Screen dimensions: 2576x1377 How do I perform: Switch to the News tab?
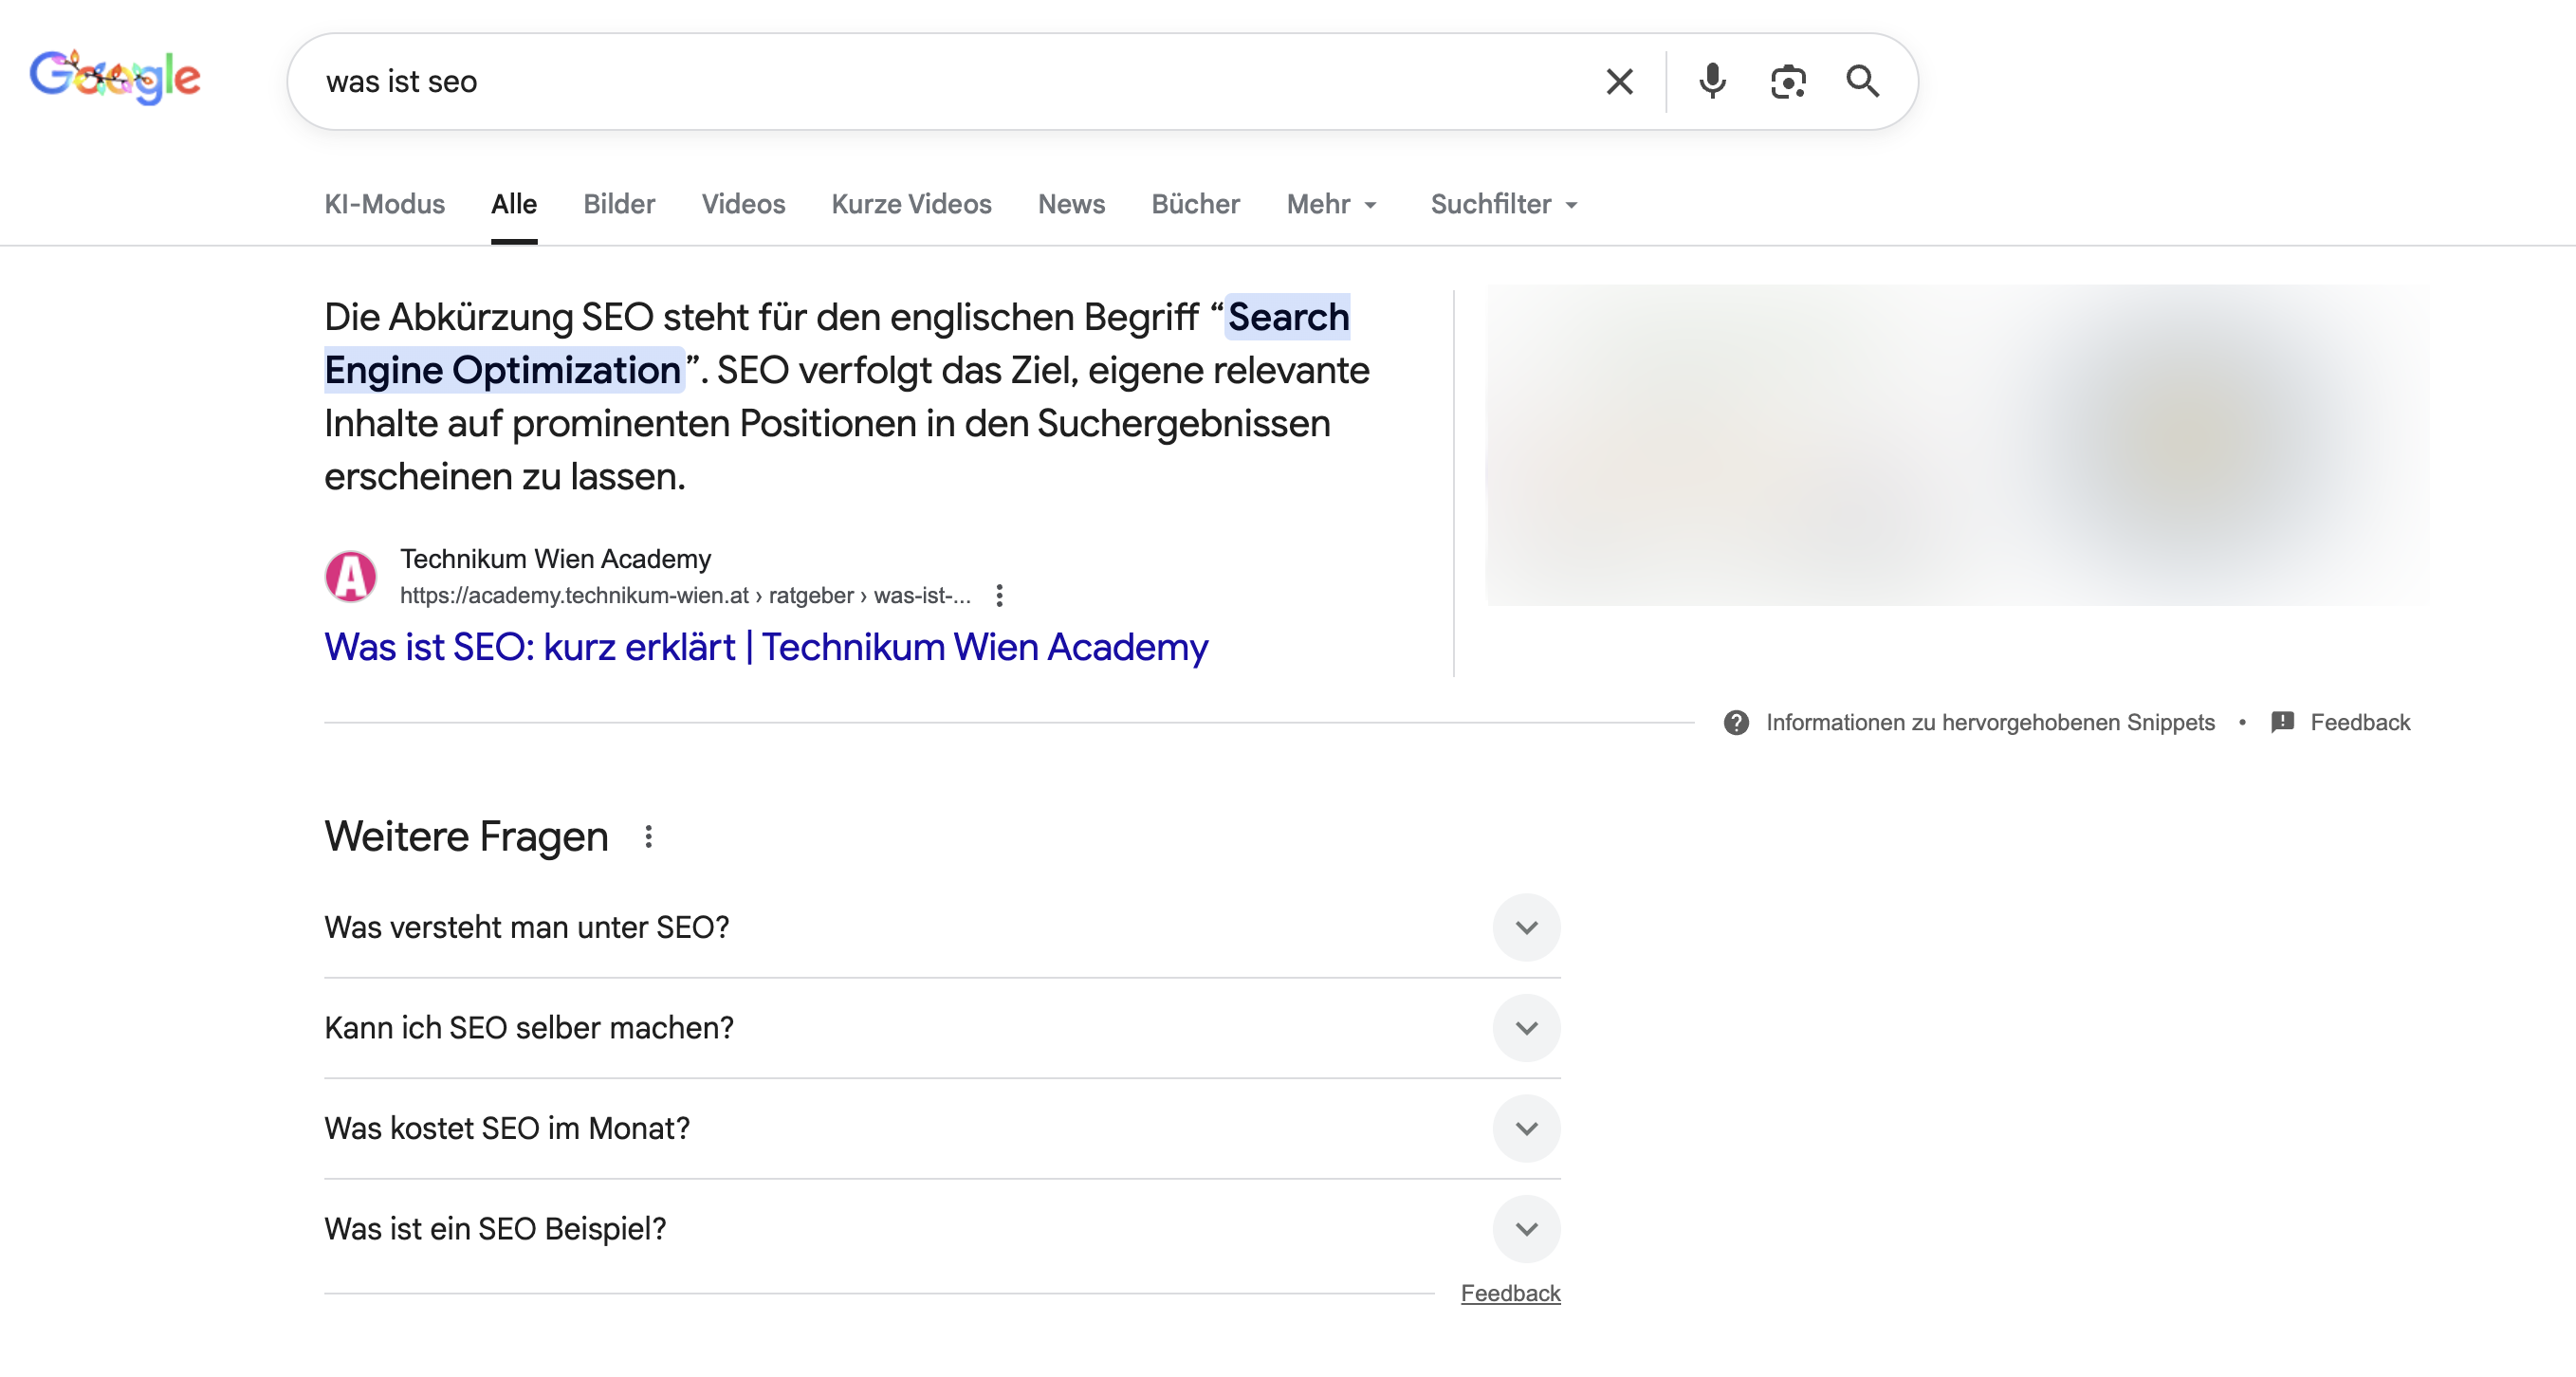[1071, 204]
